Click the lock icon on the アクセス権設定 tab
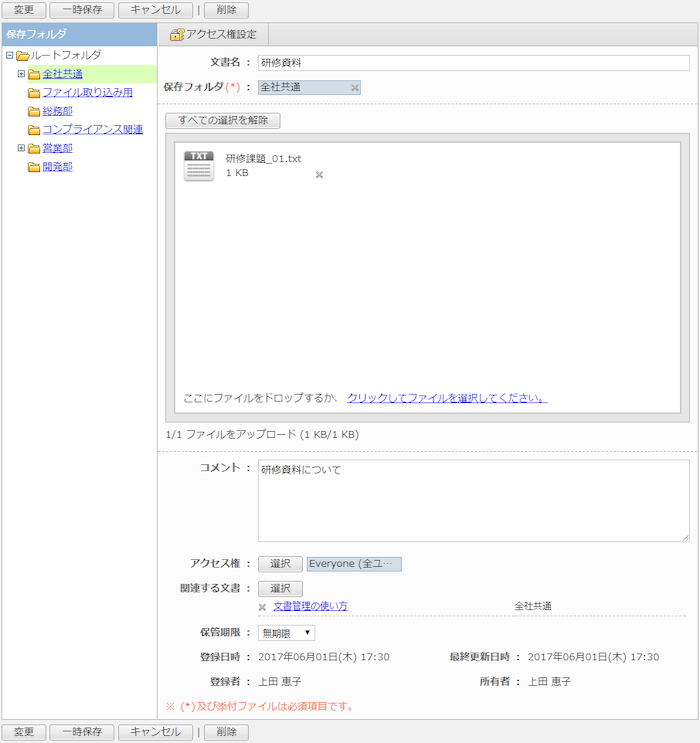Viewport: 700px width, 743px height. [x=177, y=35]
